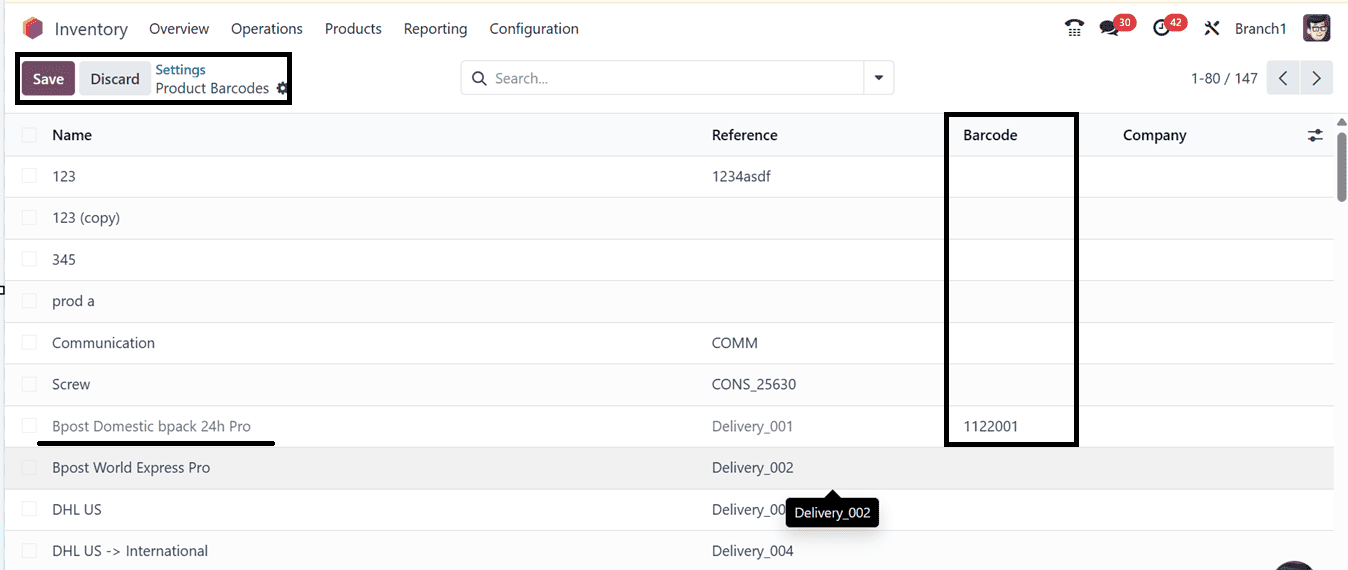Open the Branch1 company switcher
This screenshot has width=1348, height=570.
[1260, 29]
